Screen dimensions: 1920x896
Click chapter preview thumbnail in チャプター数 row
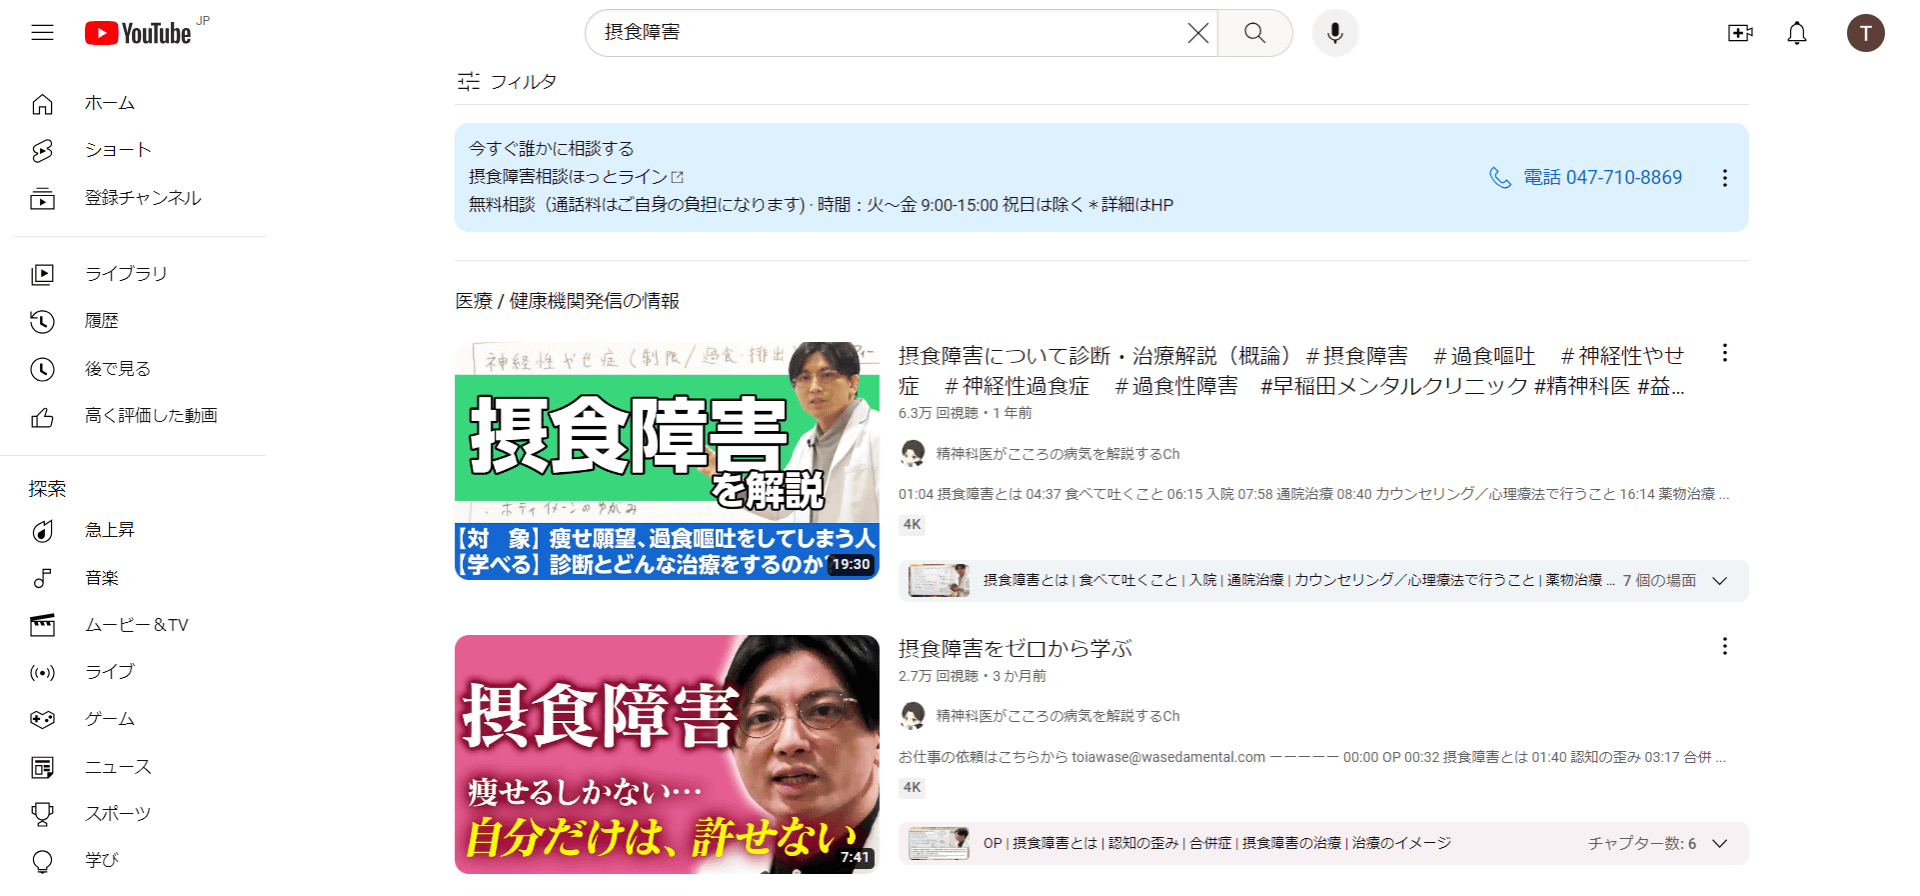pyautogui.click(x=938, y=843)
